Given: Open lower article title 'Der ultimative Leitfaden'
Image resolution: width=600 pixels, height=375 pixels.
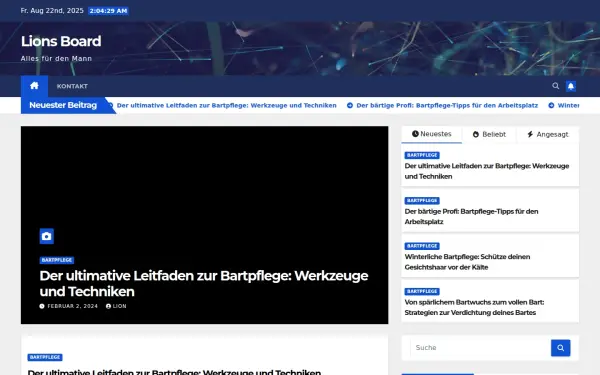Looking at the screenshot, I should click(174, 372).
